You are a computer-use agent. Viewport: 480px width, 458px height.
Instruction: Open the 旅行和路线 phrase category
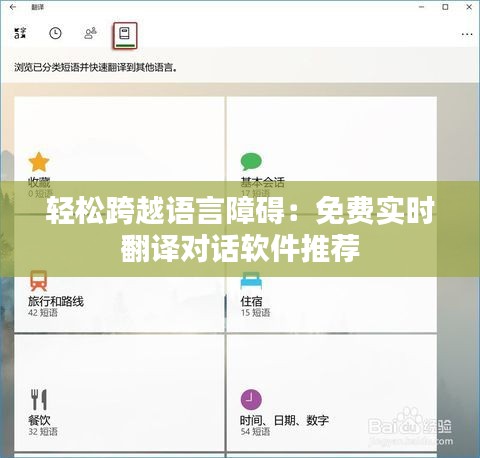(56, 301)
